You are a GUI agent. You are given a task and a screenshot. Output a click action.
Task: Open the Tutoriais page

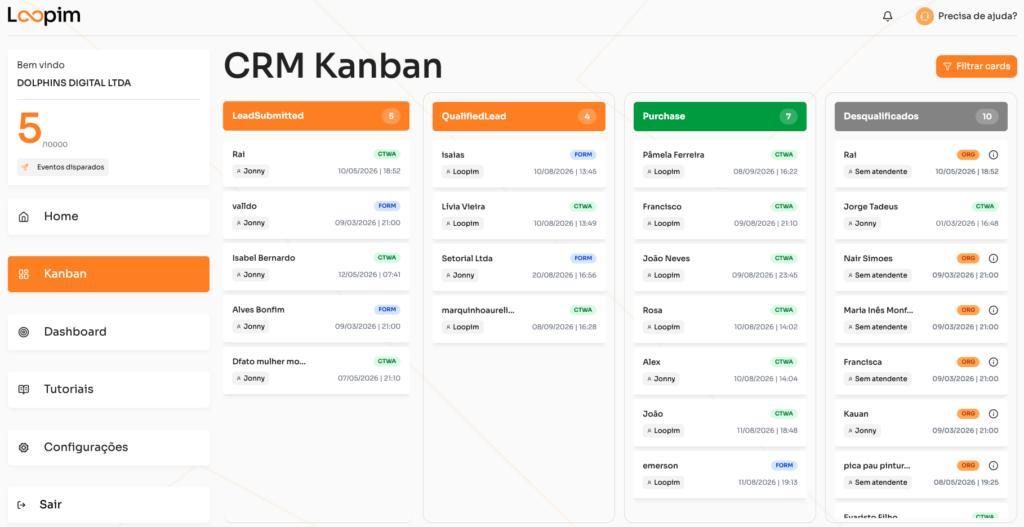point(108,390)
